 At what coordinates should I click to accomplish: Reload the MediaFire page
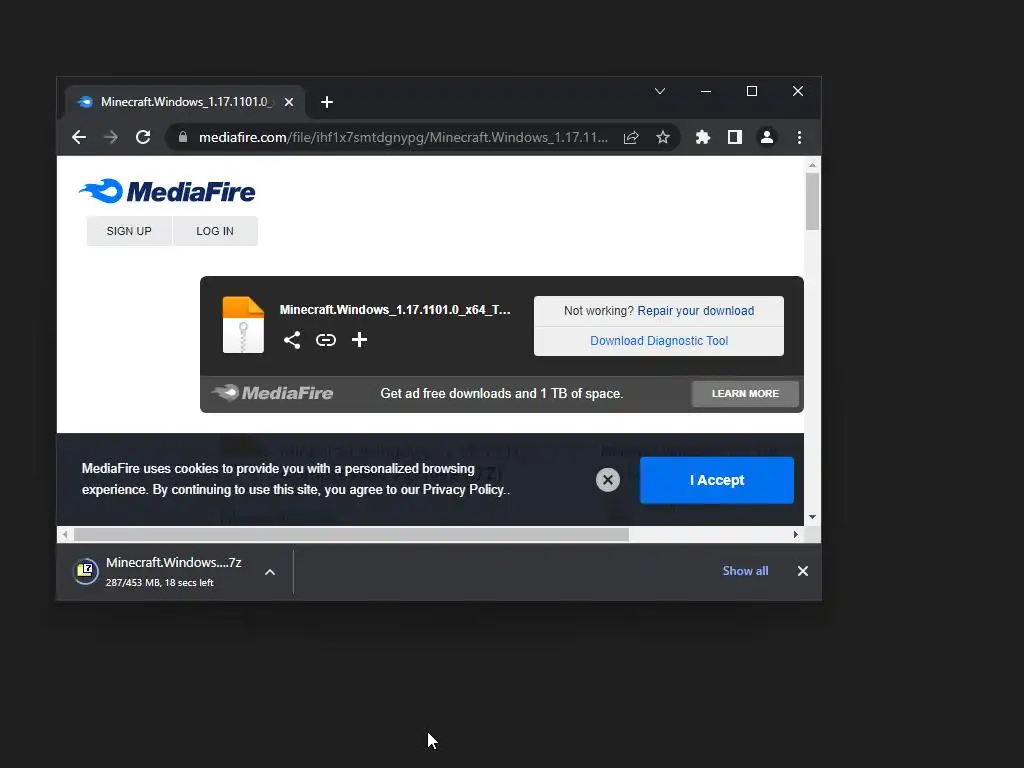(x=143, y=137)
